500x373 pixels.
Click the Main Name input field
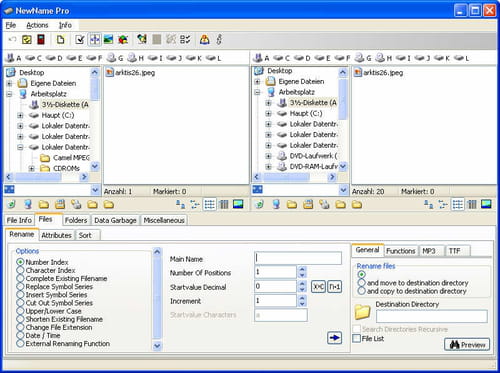coord(298,258)
